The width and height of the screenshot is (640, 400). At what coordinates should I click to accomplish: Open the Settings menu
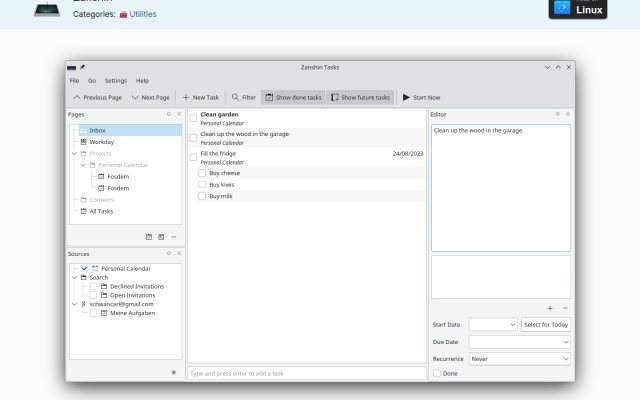click(116, 81)
